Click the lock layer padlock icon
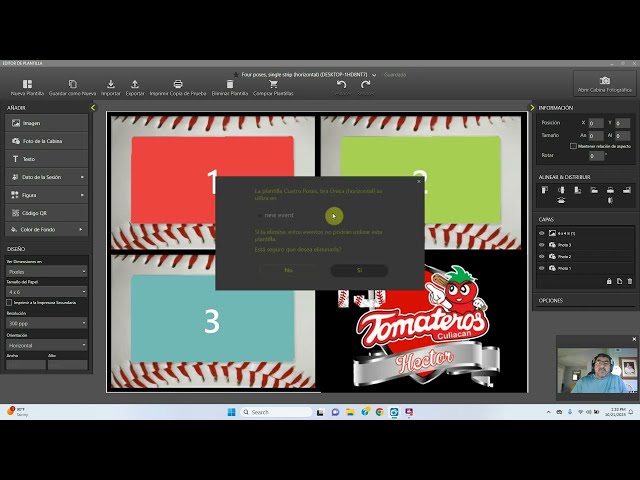Viewport: 640px width, 480px height. click(x=609, y=281)
